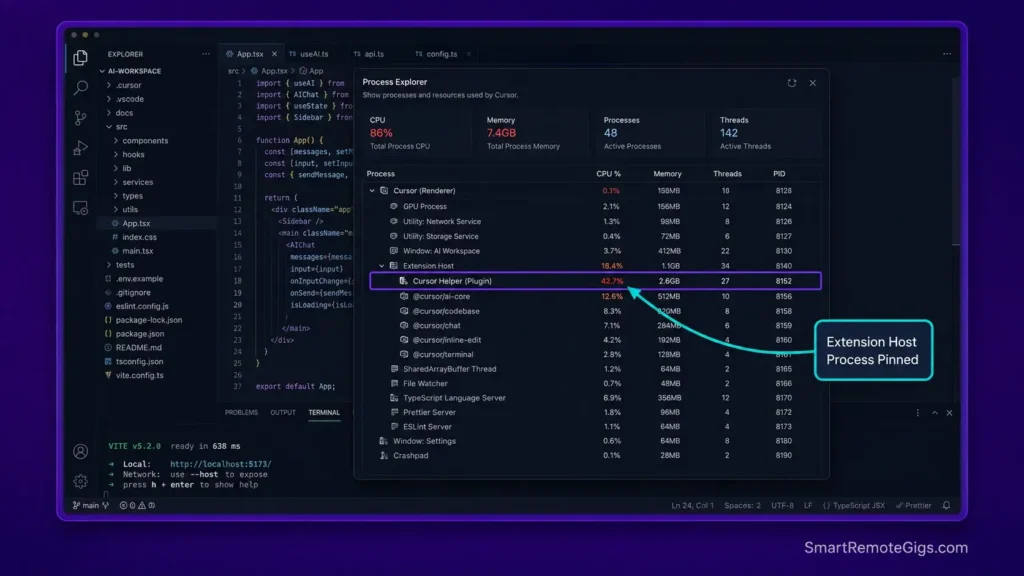Open editor more actions ellipsis

[x=947, y=54]
